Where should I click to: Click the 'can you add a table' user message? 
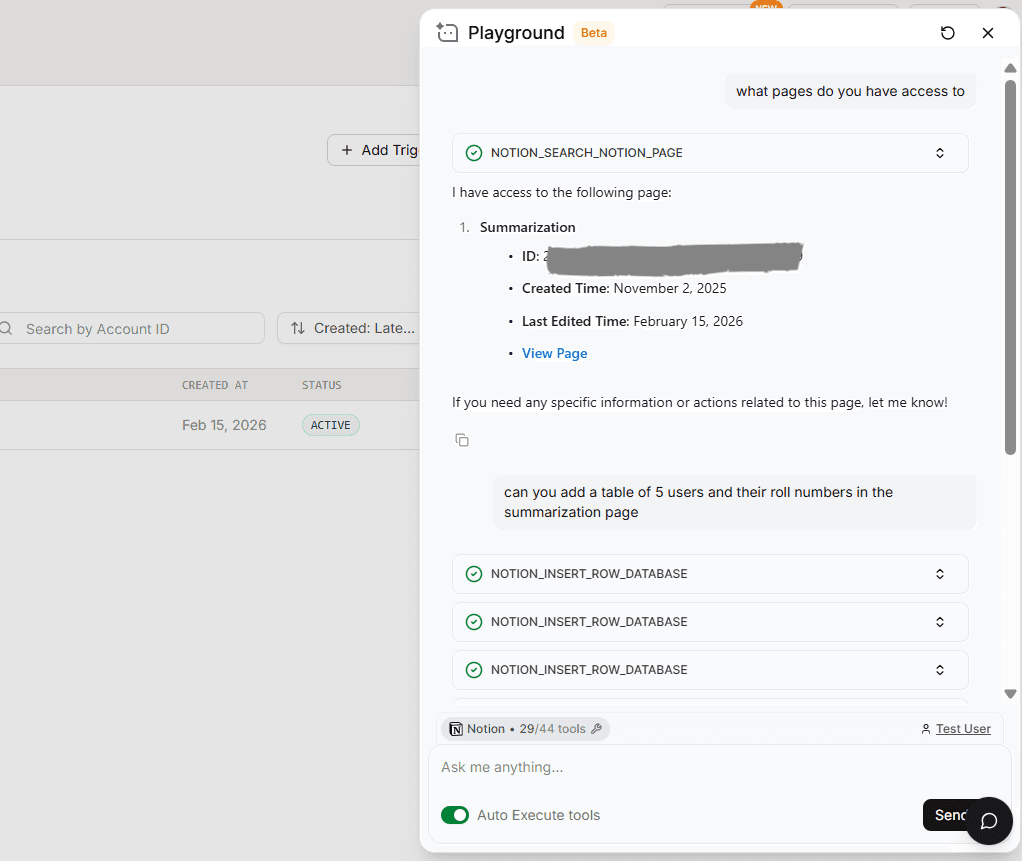(735, 502)
